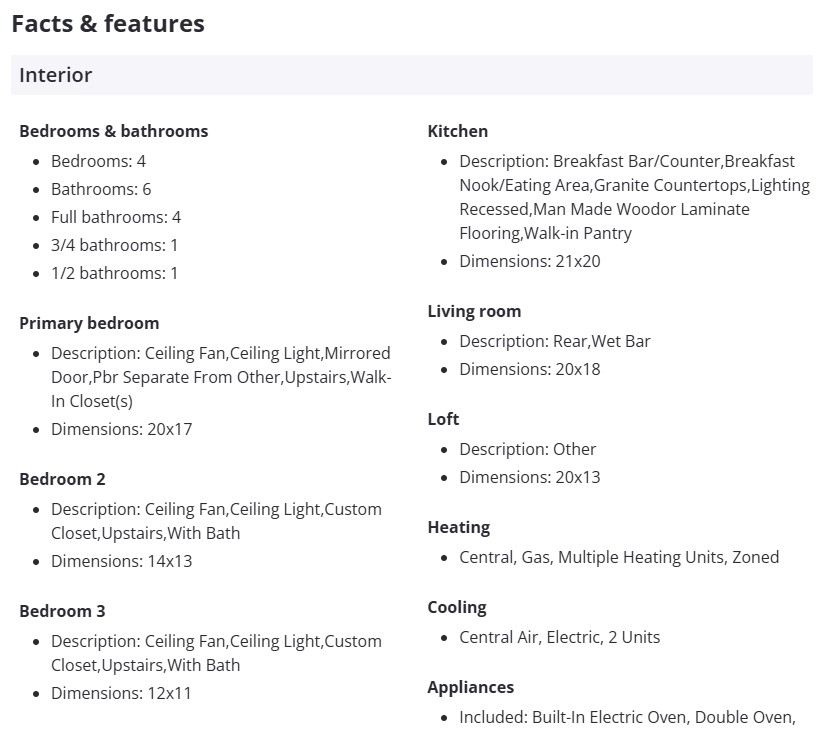Click the Facts & features heading
This screenshot has width=837, height=730.
click(x=108, y=24)
